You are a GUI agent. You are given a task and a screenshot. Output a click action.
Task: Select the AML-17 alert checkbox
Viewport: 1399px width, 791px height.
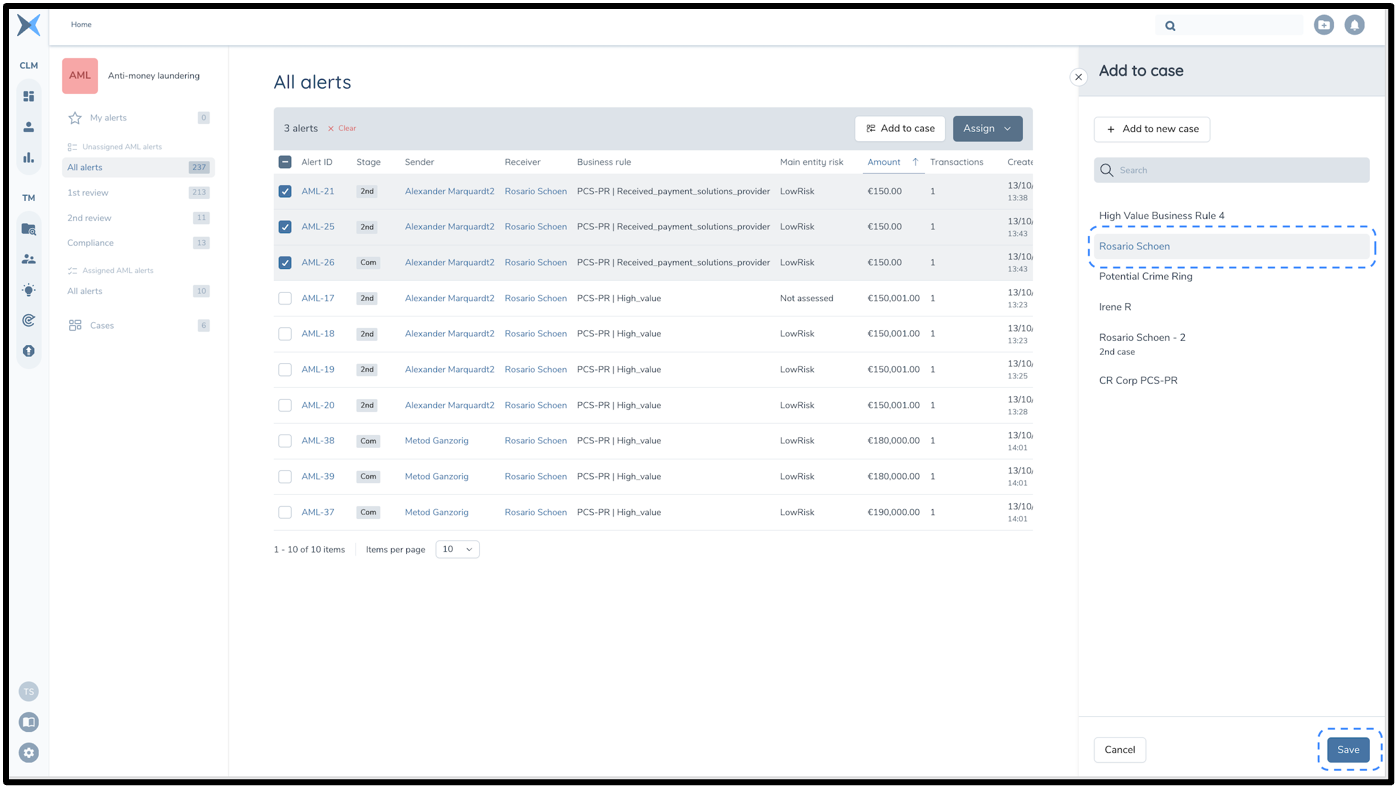(x=285, y=298)
